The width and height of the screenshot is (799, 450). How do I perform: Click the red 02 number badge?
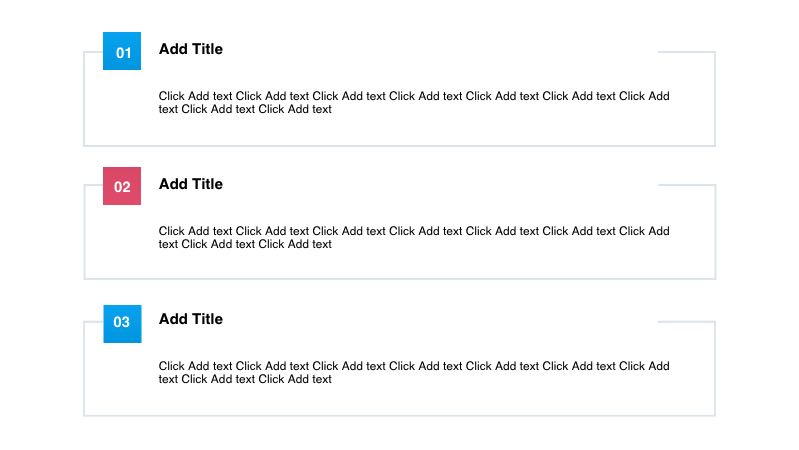click(122, 186)
